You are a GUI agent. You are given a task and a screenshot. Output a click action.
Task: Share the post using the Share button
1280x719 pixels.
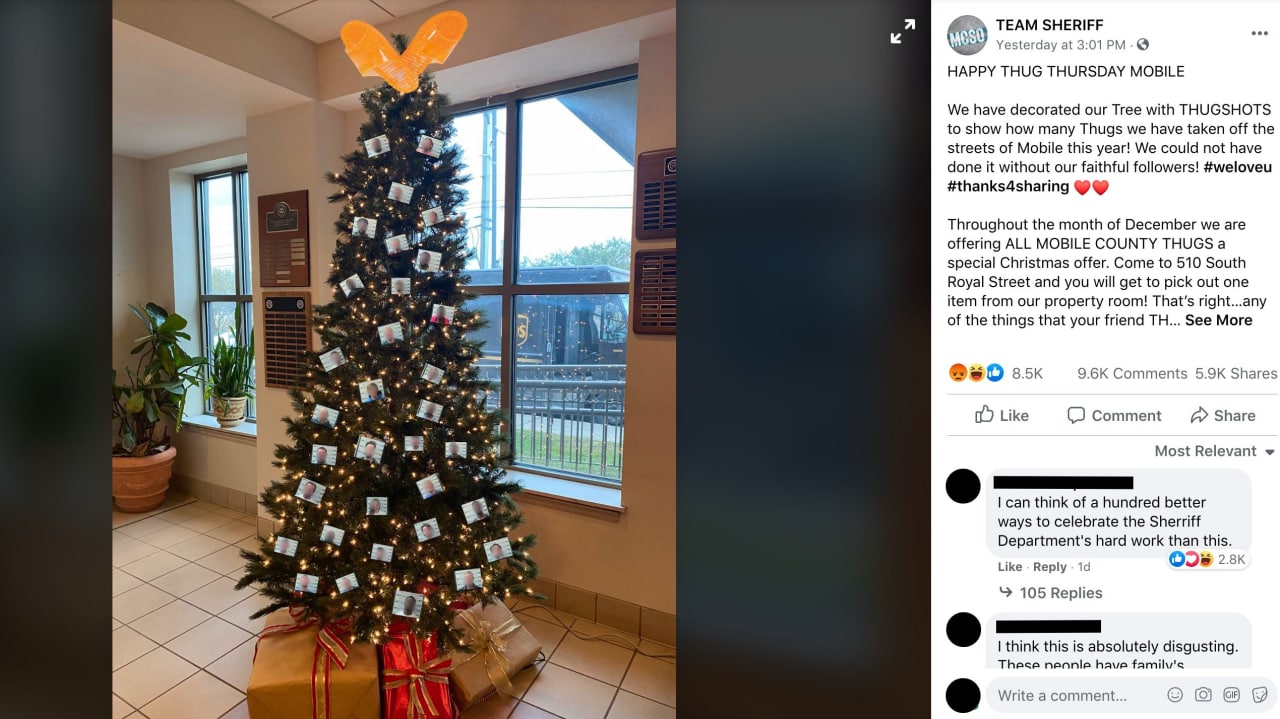pos(1222,415)
